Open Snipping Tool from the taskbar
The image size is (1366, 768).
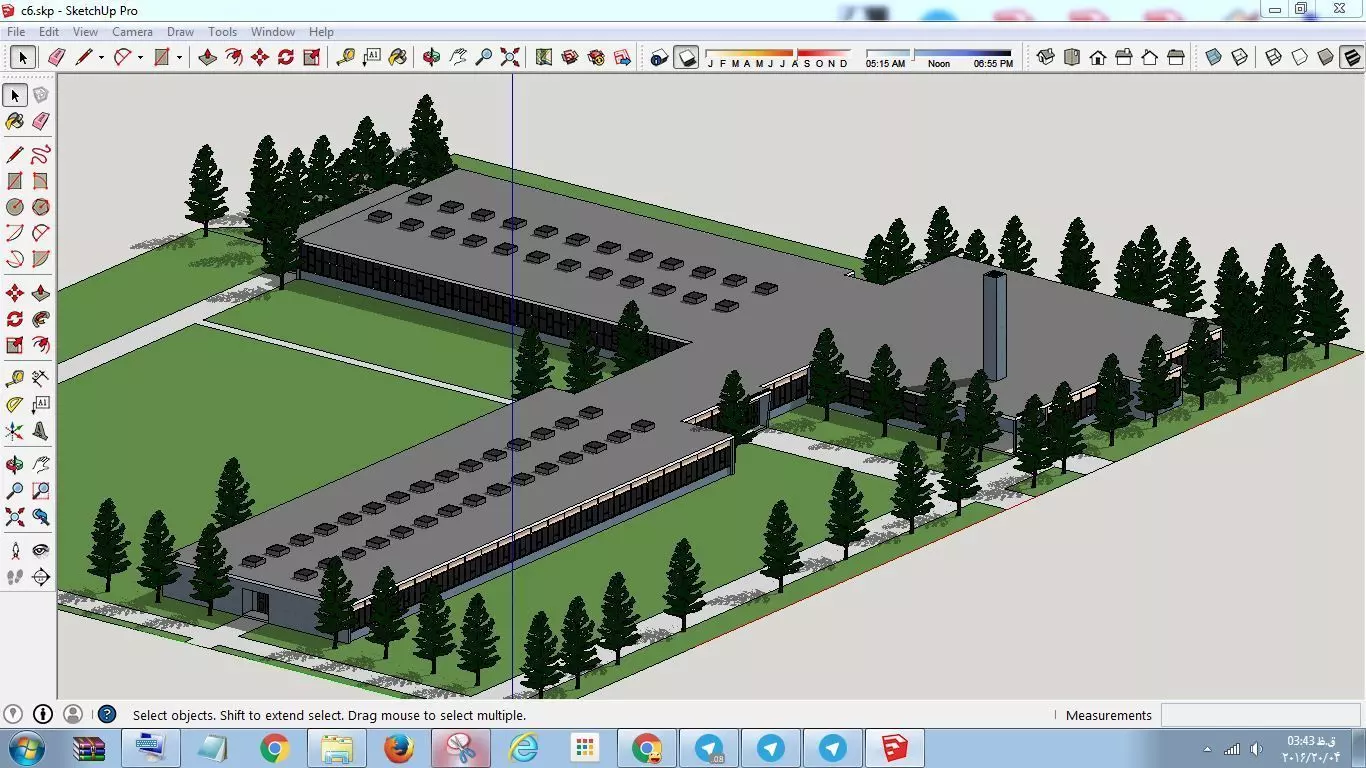(x=461, y=748)
